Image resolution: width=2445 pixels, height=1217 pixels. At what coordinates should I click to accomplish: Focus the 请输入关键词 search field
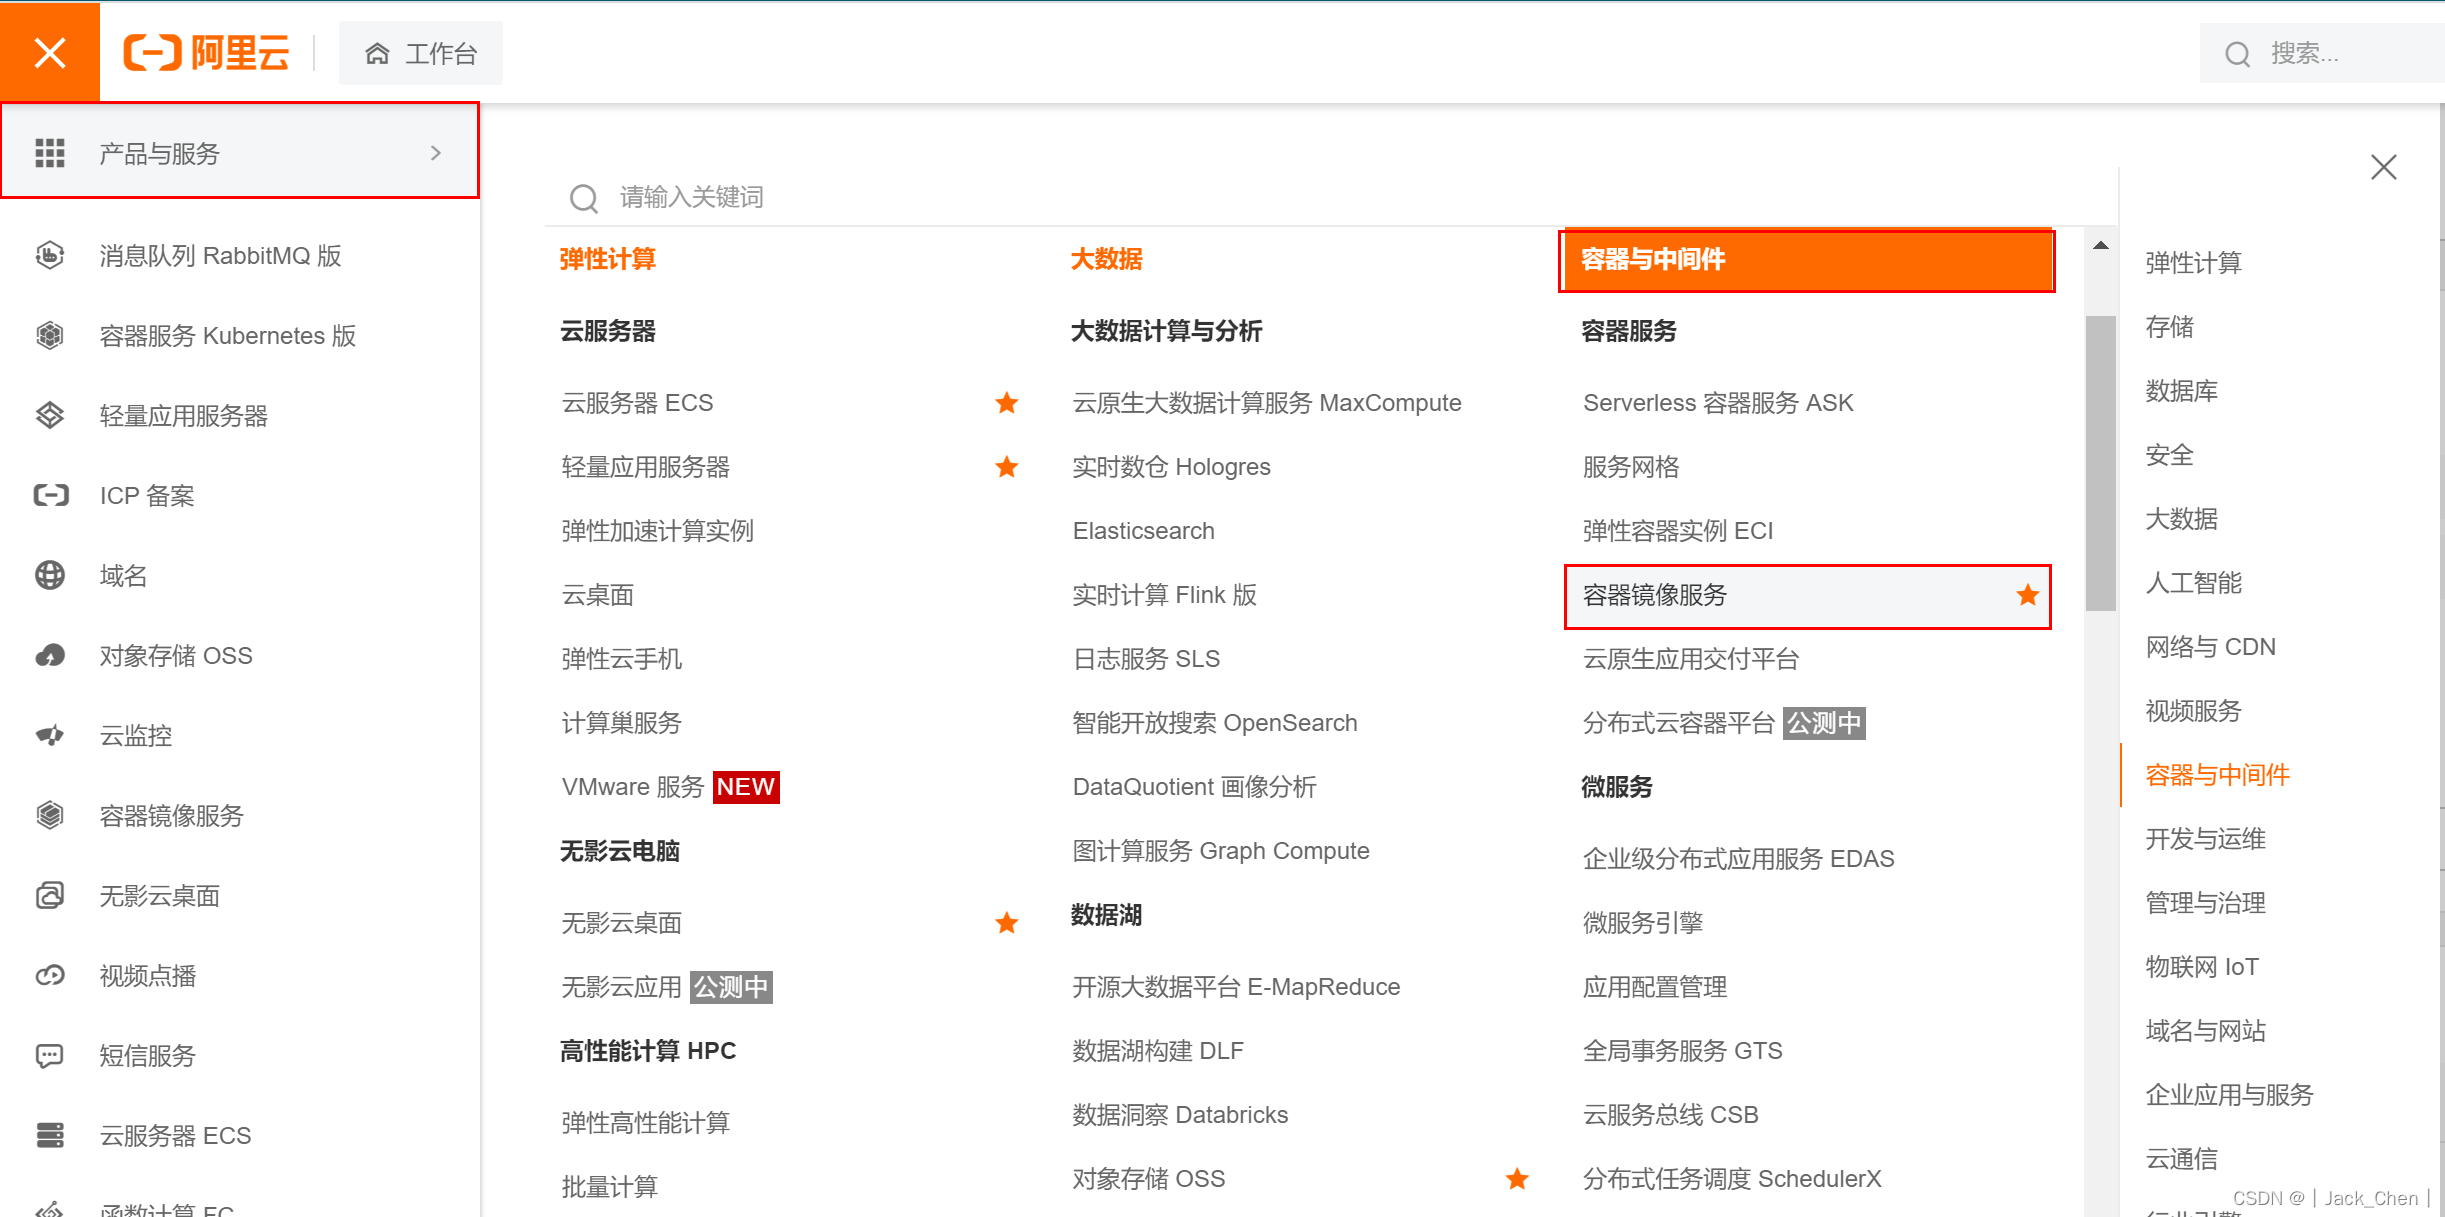1330,198
